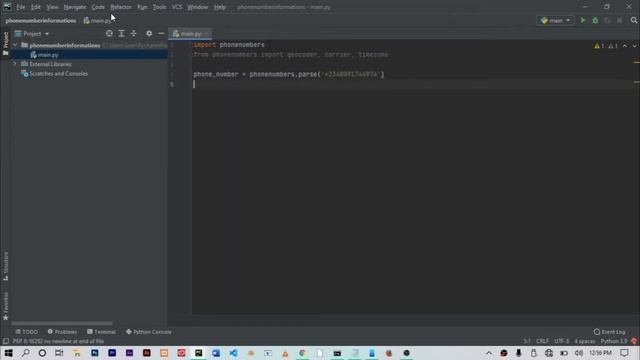Open the Python Console tool window
640x360 pixels.
[x=149, y=332]
